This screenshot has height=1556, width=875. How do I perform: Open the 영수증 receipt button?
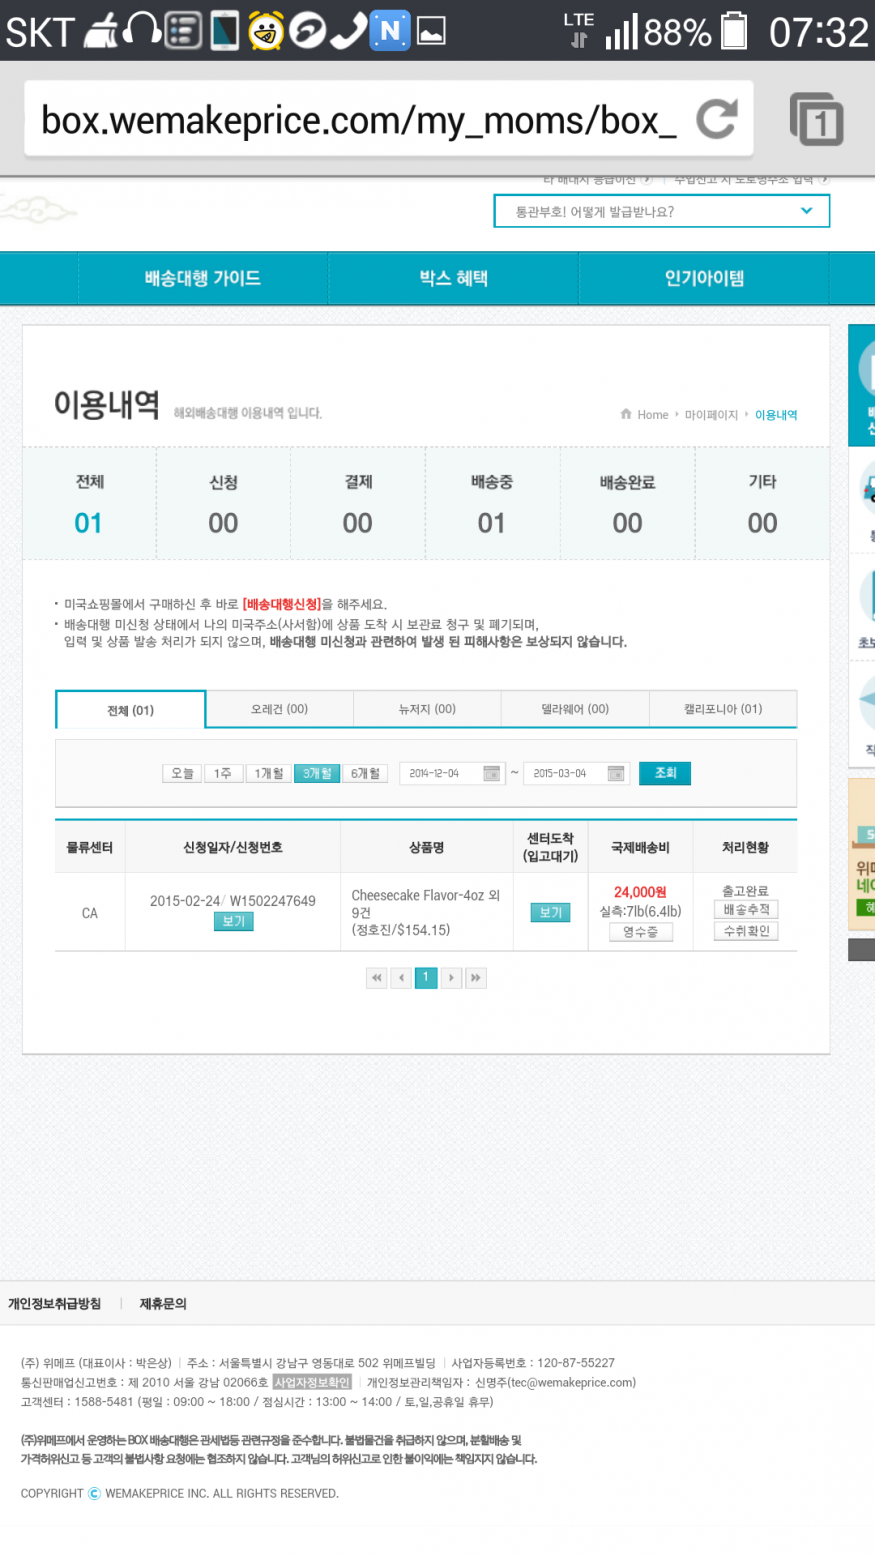coord(641,932)
